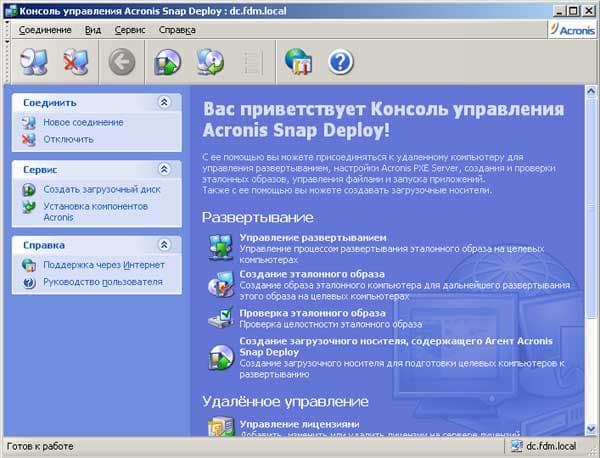Open the Сервис menu in menu bar

[x=130, y=30]
